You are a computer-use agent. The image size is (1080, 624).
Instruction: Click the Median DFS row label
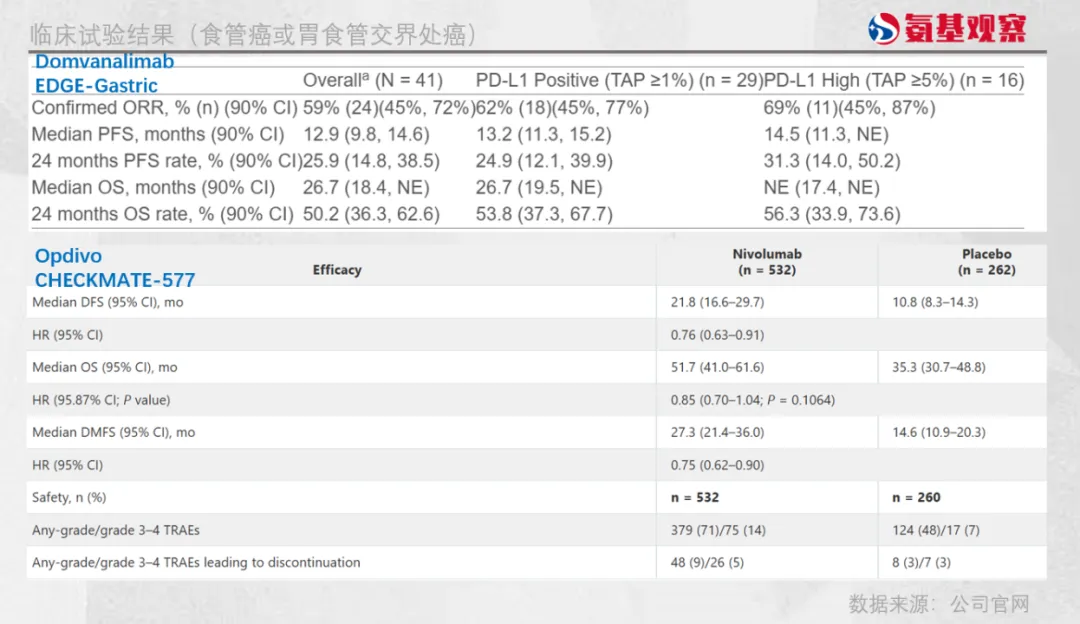(x=108, y=302)
